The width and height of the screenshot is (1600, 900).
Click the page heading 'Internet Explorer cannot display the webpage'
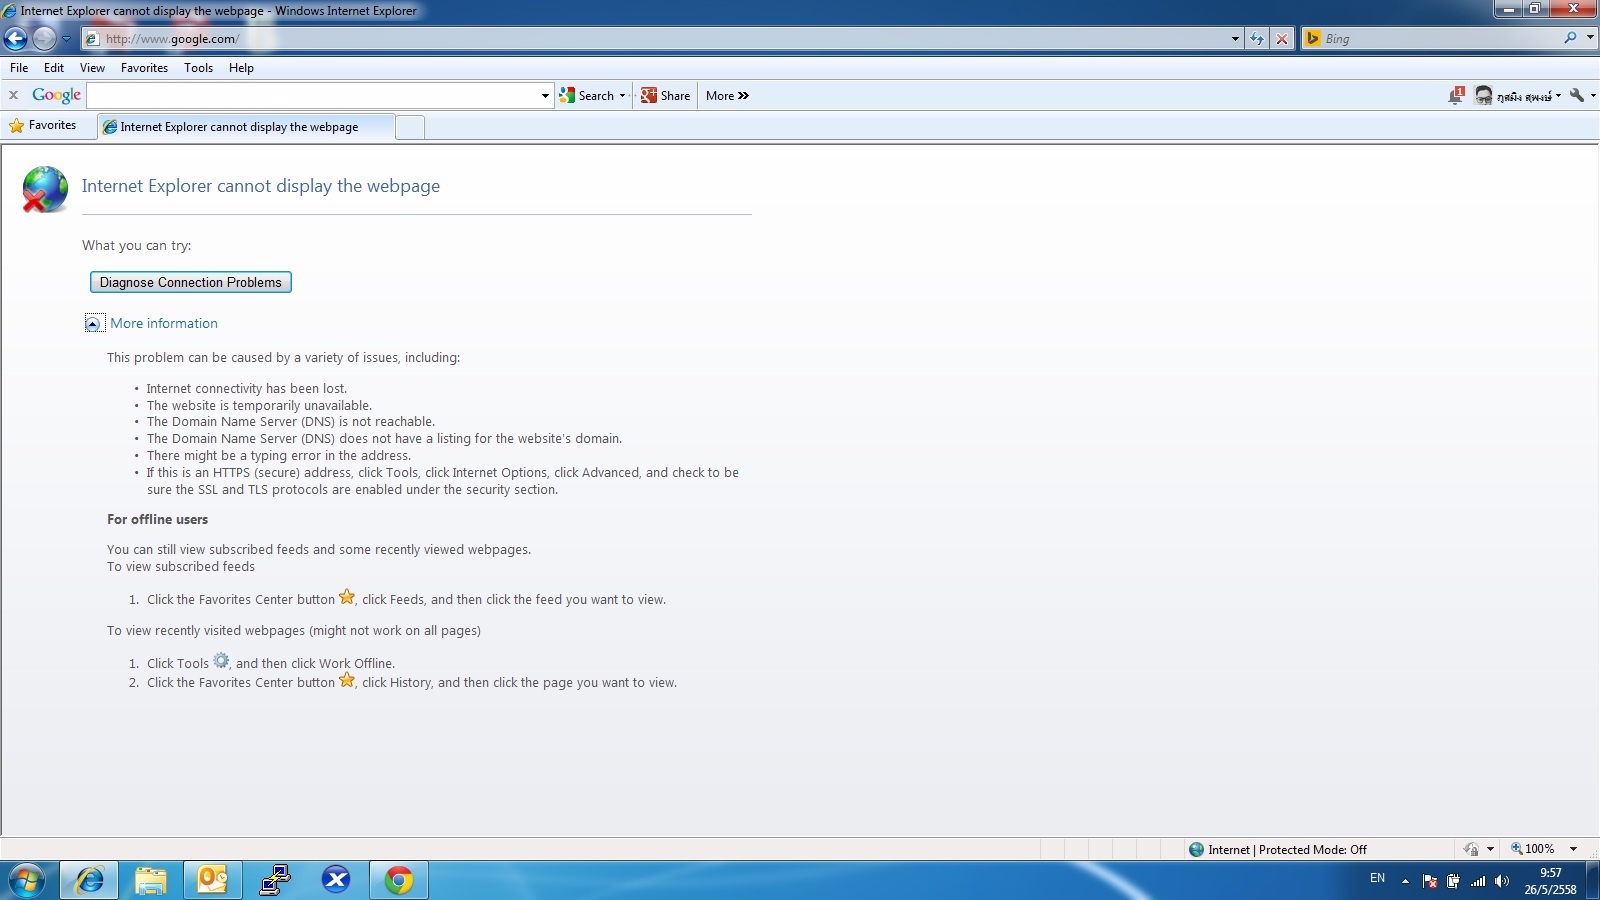click(x=261, y=186)
